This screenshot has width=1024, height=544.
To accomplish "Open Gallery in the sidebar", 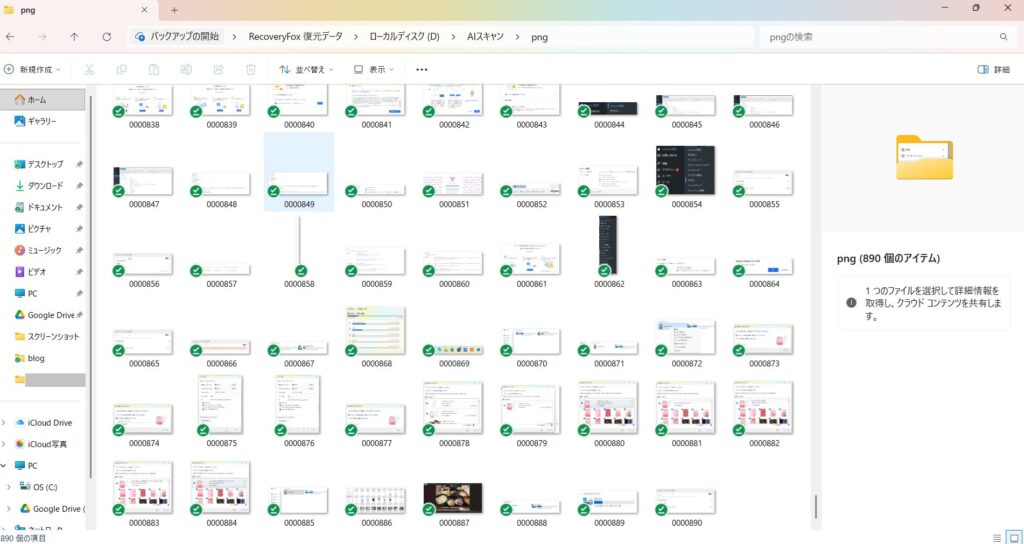I will [40, 121].
